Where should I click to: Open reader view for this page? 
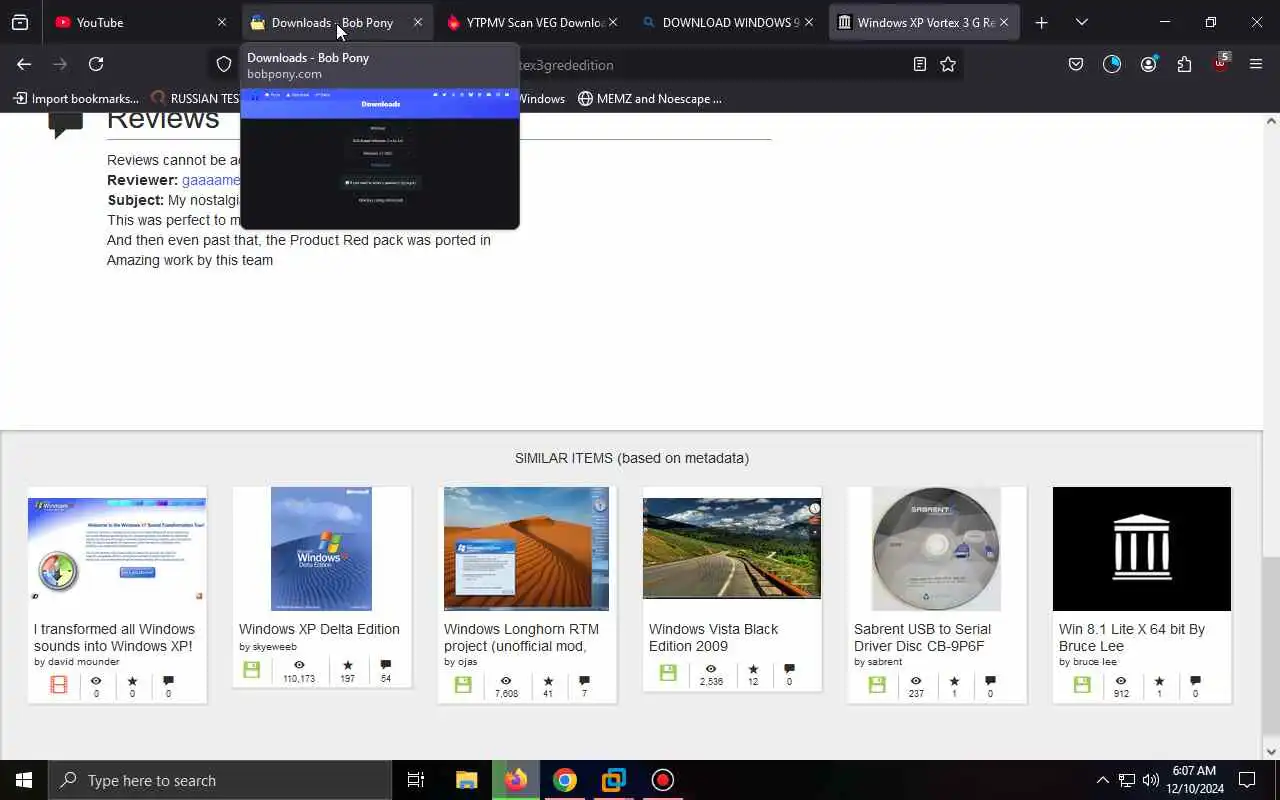coord(920,64)
